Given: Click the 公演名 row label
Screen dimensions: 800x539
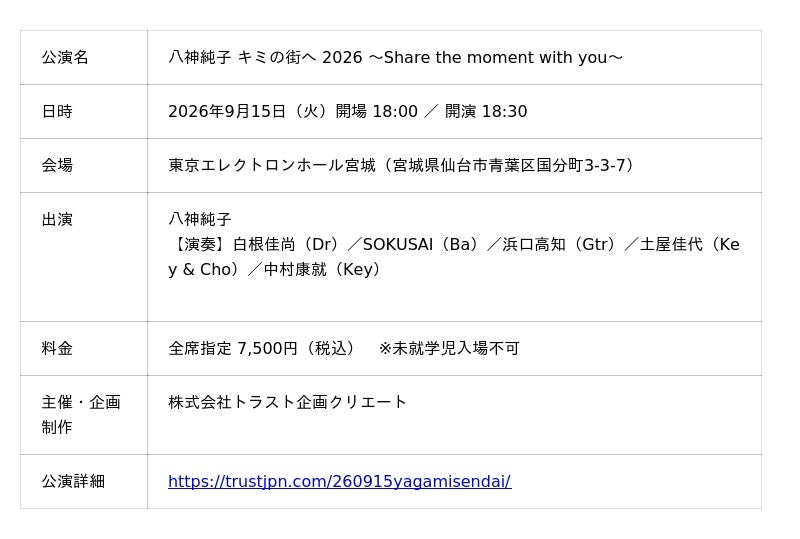Looking at the screenshot, I should pyautogui.click(x=65, y=57).
